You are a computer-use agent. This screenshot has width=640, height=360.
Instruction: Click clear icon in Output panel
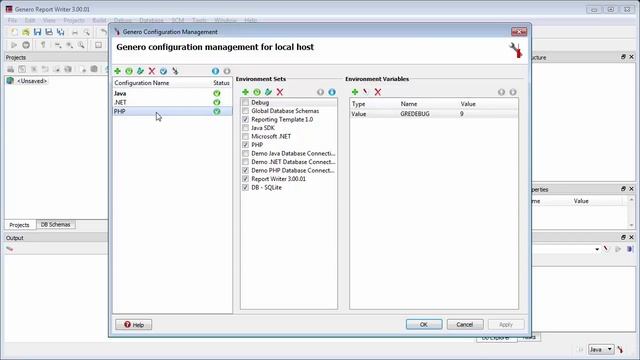click(x=9, y=249)
